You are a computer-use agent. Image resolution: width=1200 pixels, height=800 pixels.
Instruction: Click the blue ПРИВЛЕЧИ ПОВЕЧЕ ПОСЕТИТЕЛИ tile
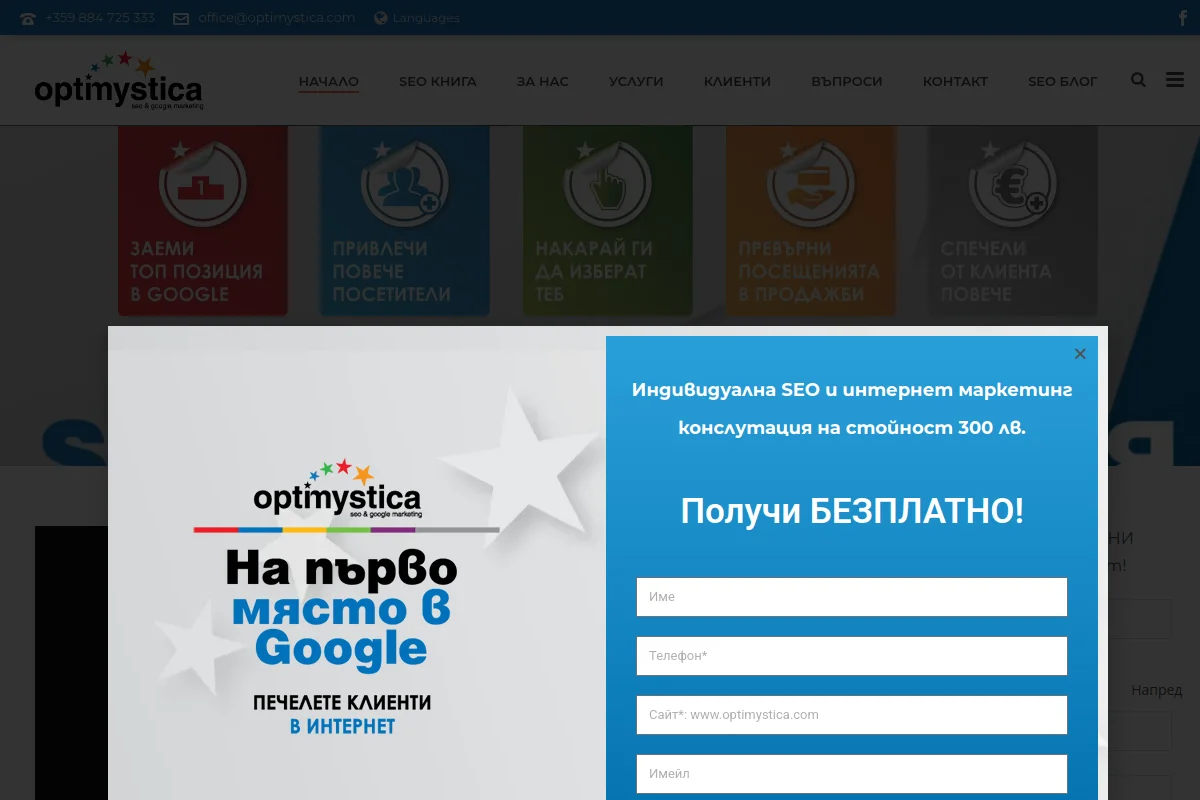405,221
